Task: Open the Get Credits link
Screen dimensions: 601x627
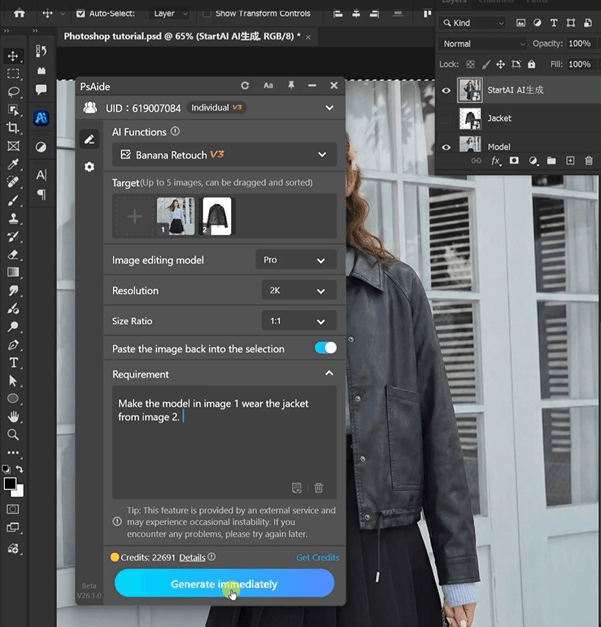Action: [x=317, y=557]
